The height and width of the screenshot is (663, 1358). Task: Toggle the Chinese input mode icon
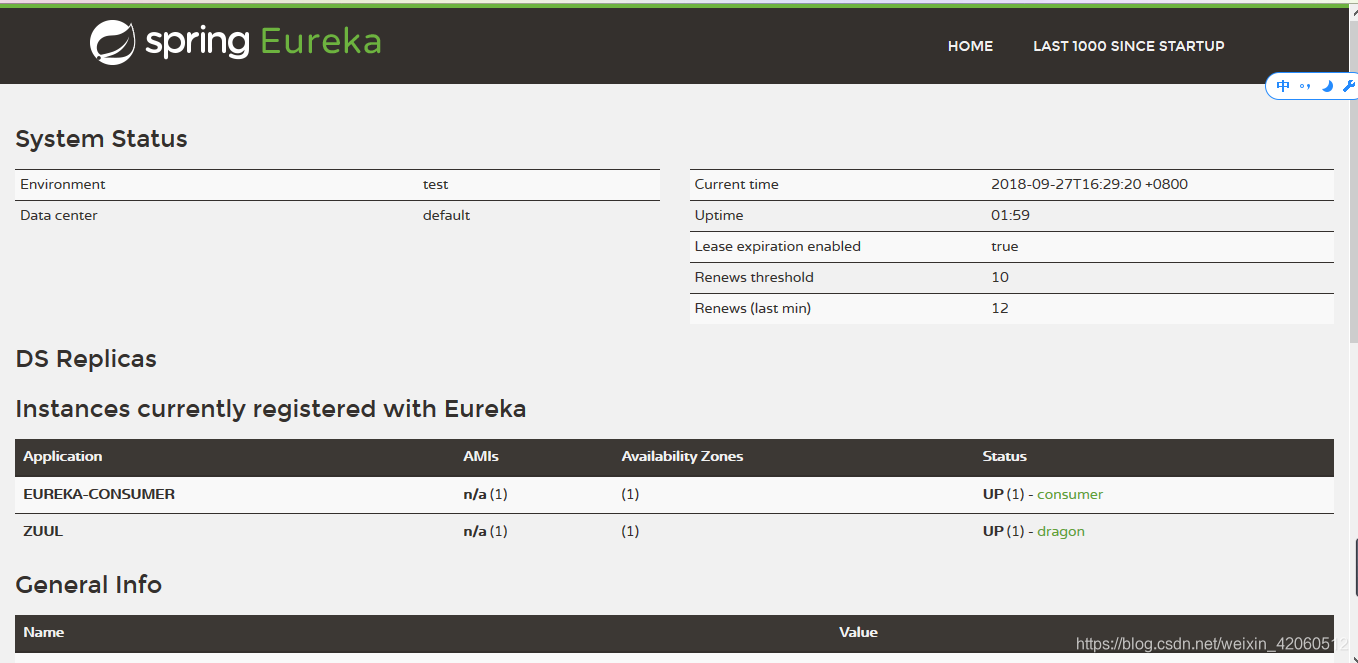click(x=1283, y=86)
